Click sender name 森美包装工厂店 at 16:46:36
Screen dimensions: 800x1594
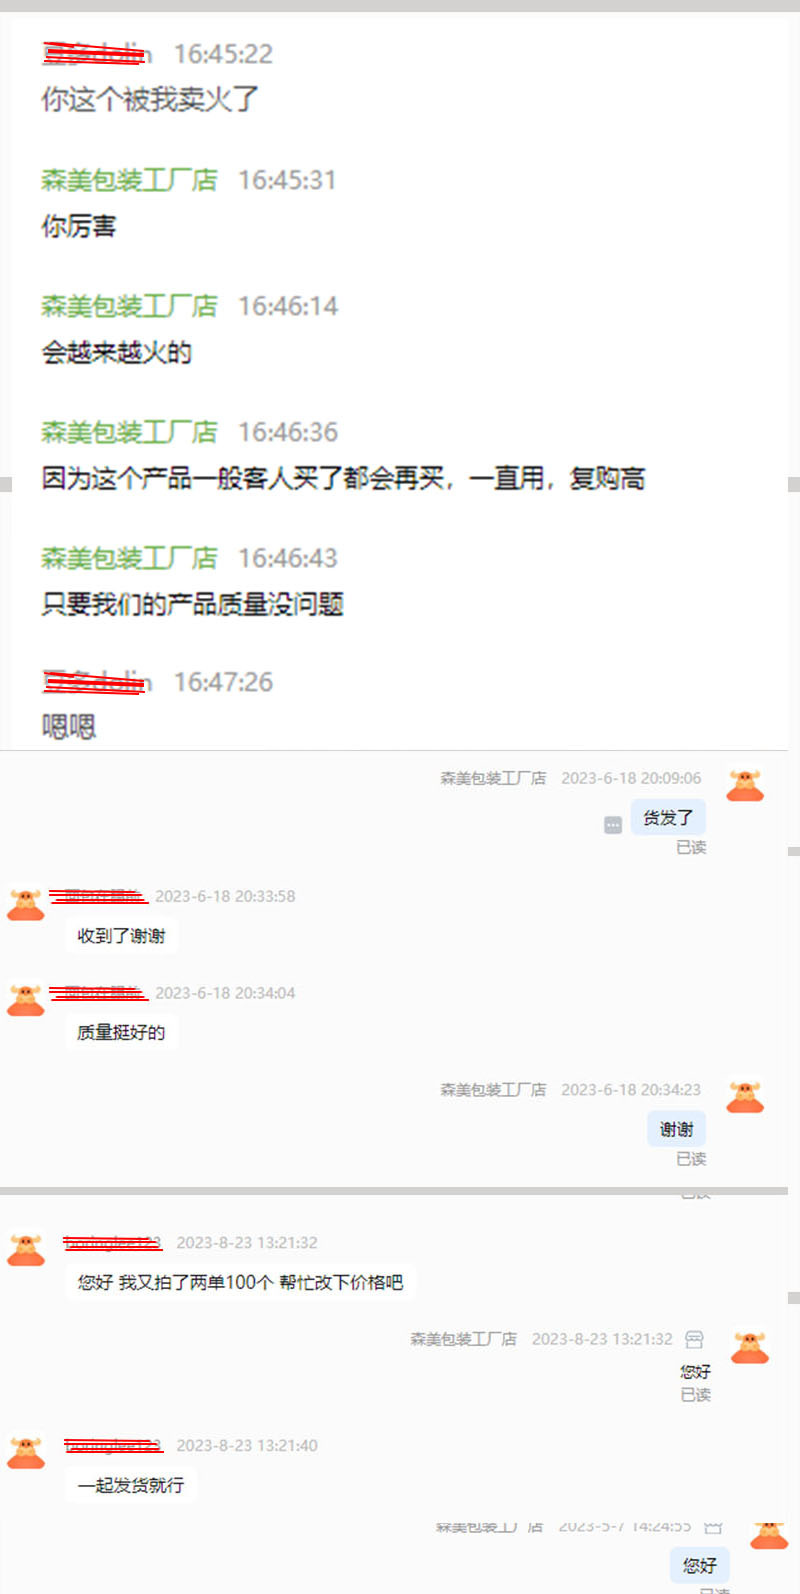pyautogui.click(x=129, y=432)
